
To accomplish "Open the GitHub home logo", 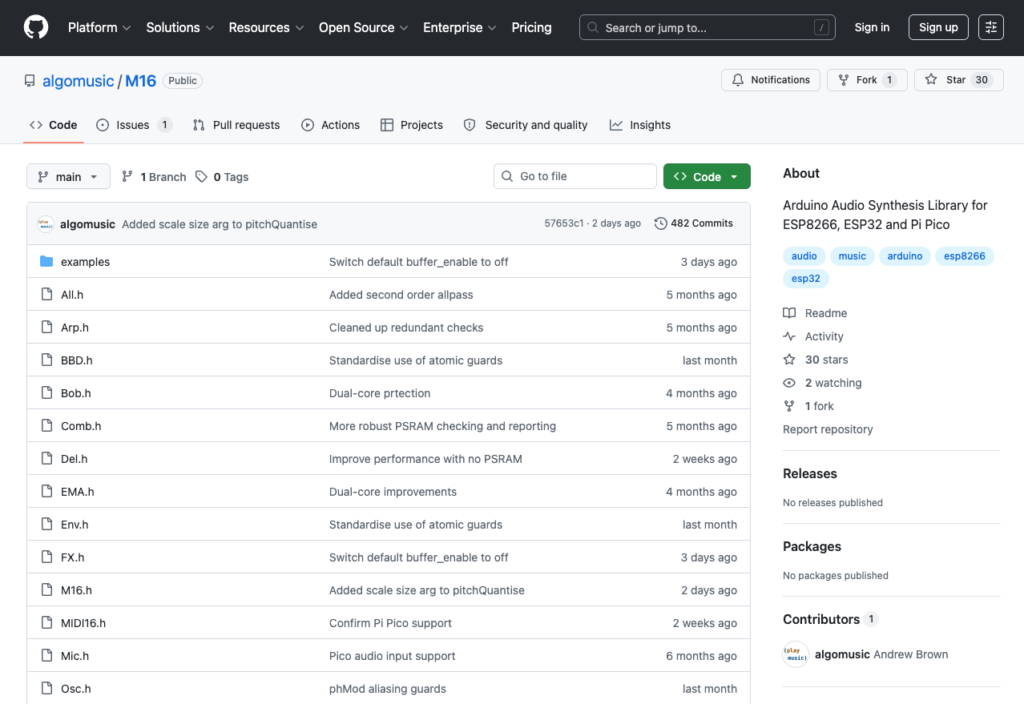I will [x=36, y=27].
